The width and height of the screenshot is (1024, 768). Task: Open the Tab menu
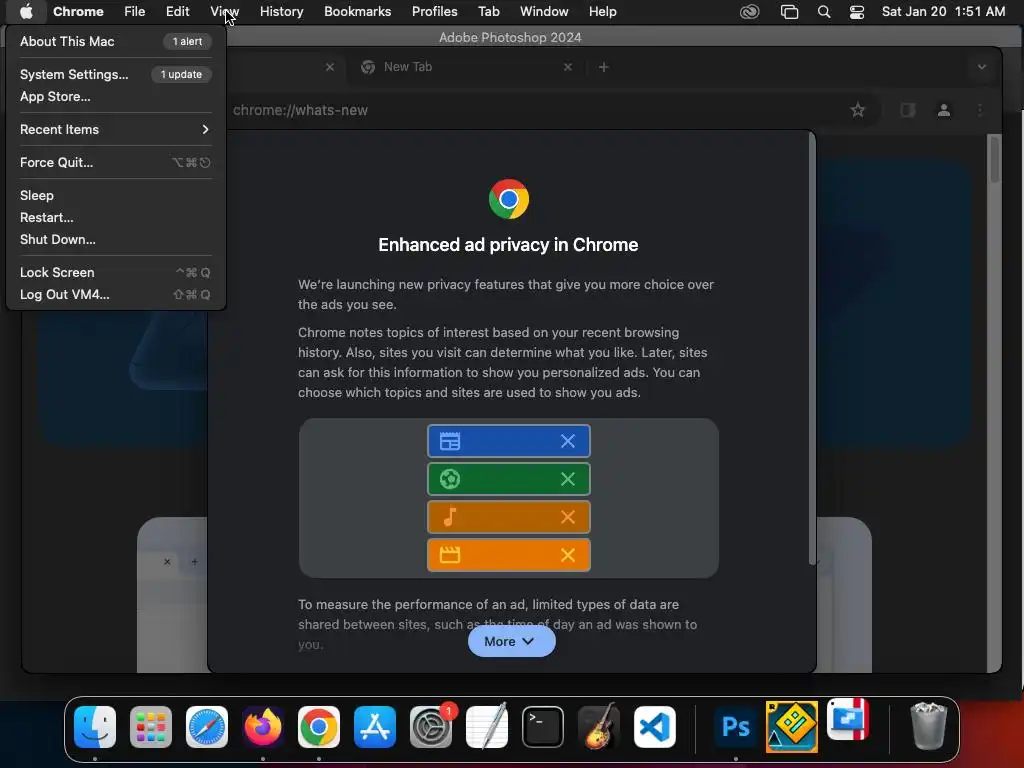[488, 11]
